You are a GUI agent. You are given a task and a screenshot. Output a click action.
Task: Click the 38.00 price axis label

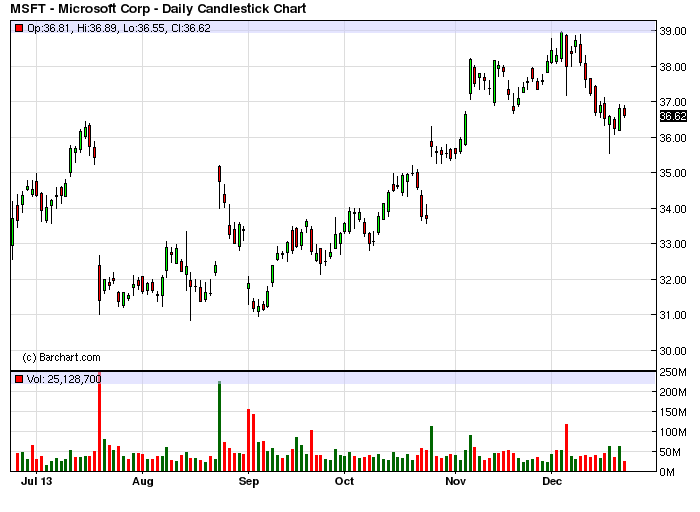(673, 67)
